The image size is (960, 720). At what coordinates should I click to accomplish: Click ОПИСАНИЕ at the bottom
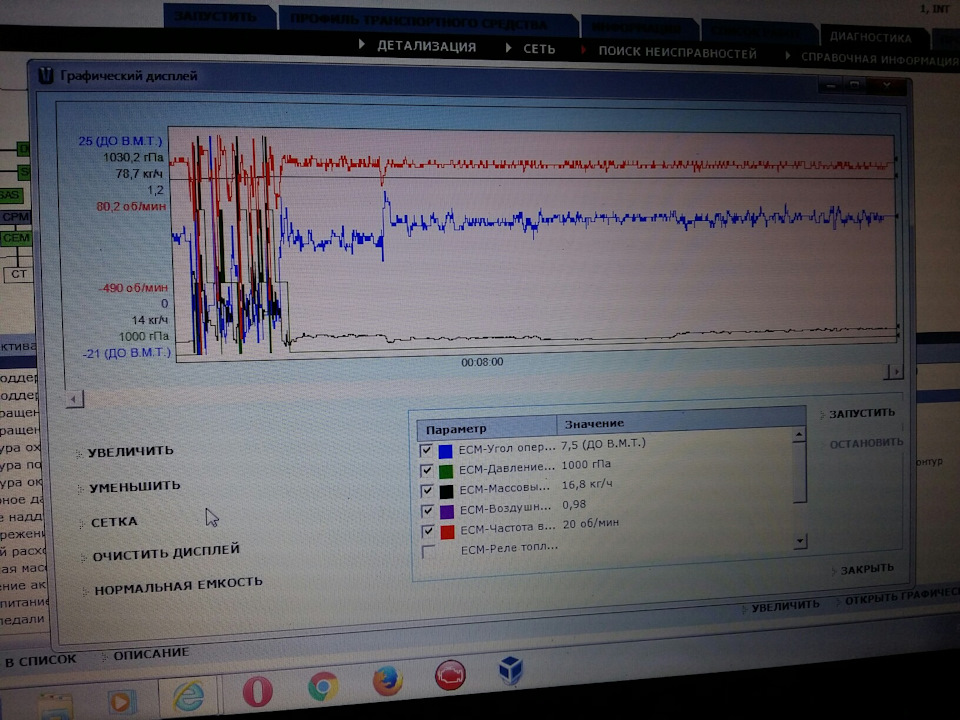151,654
